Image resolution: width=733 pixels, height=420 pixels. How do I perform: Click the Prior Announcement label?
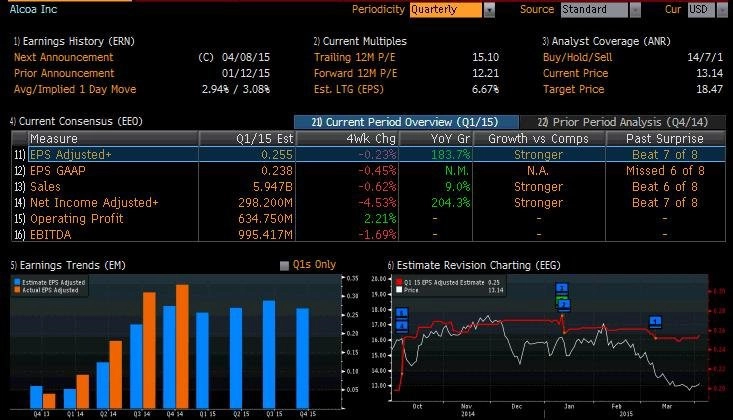(64, 73)
